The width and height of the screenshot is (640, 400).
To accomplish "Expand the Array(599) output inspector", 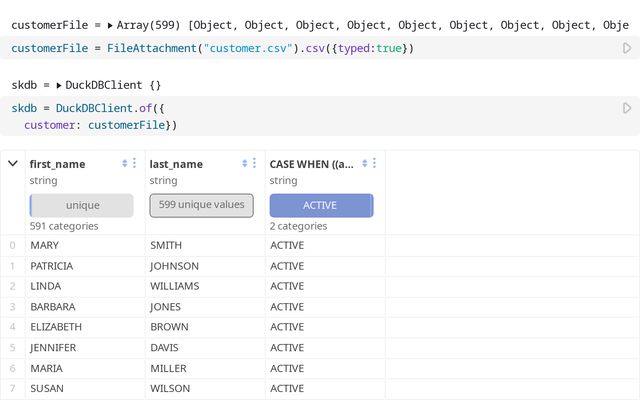I will click(x=110, y=24).
